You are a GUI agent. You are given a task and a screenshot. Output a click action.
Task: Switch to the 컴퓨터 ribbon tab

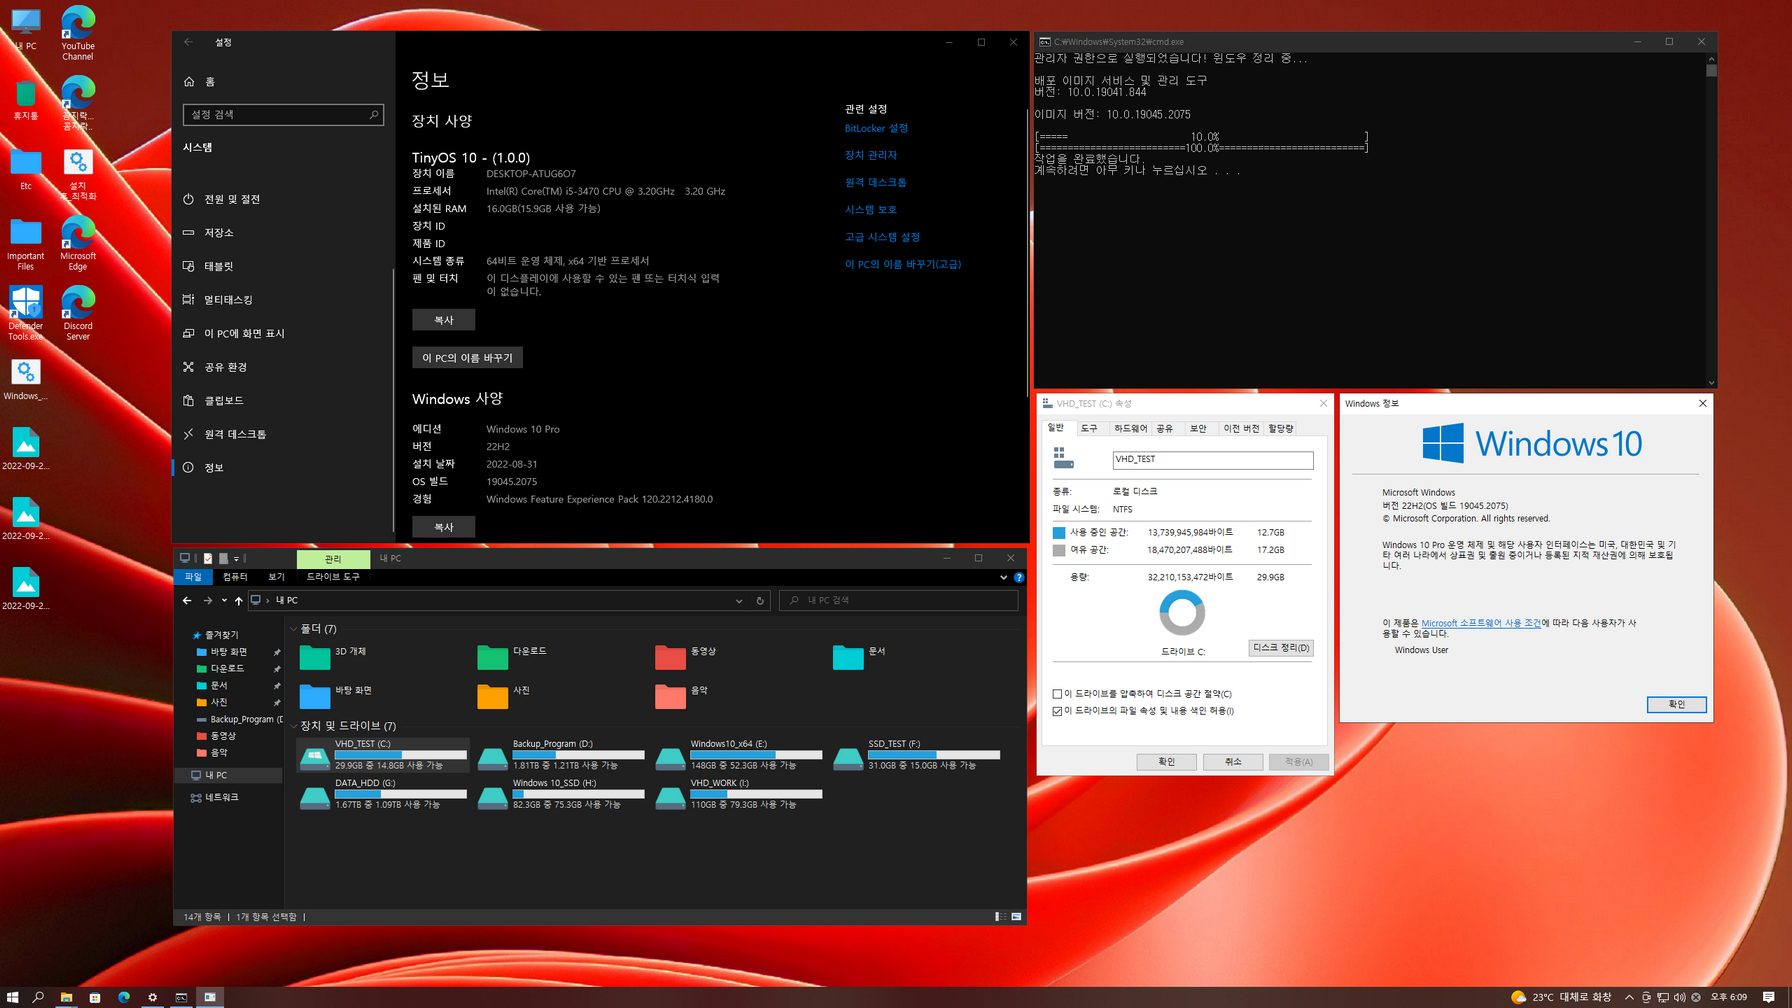(x=235, y=577)
